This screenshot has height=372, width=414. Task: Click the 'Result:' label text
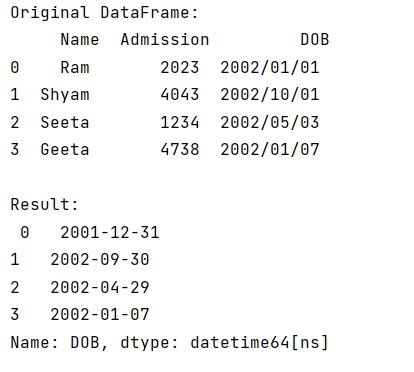(45, 204)
